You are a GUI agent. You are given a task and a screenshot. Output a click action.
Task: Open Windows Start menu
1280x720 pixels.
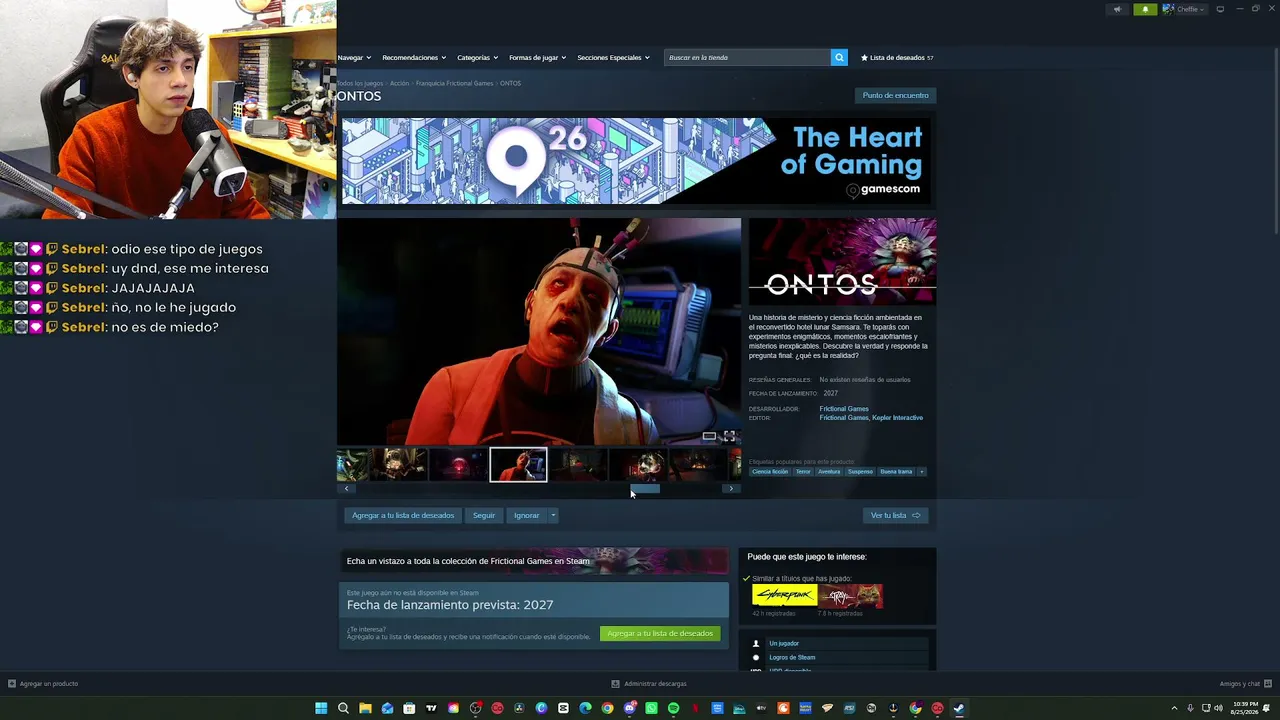click(x=321, y=708)
